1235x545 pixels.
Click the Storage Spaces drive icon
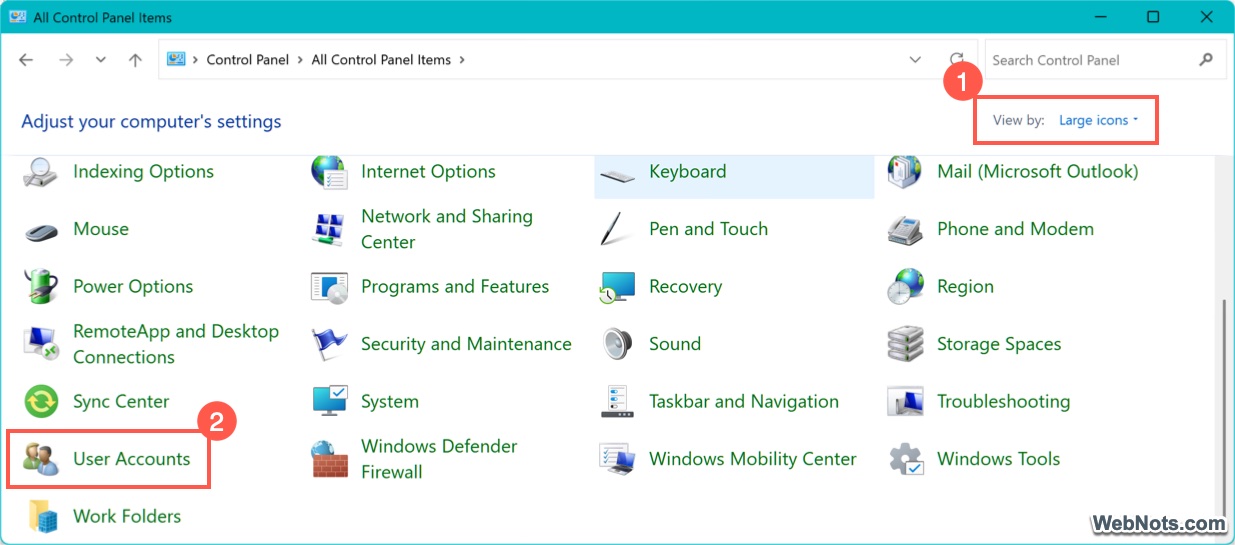(x=905, y=344)
